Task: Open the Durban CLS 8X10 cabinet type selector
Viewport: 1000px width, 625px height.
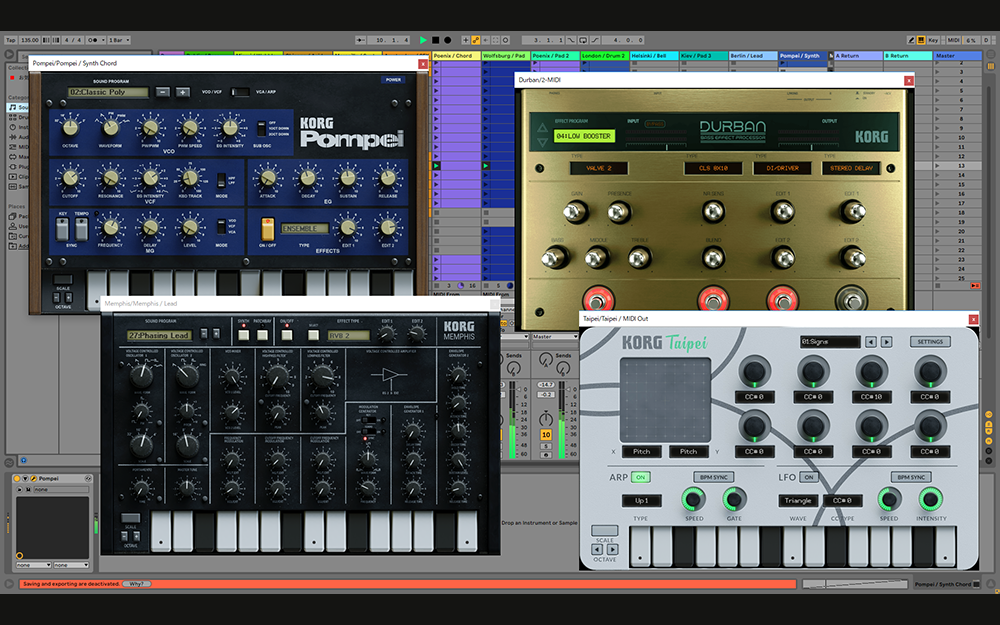Action: coord(712,168)
